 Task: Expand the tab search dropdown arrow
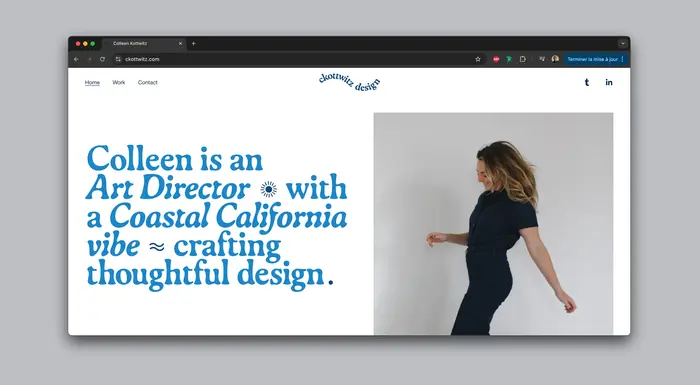pyautogui.click(x=623, y=43)
